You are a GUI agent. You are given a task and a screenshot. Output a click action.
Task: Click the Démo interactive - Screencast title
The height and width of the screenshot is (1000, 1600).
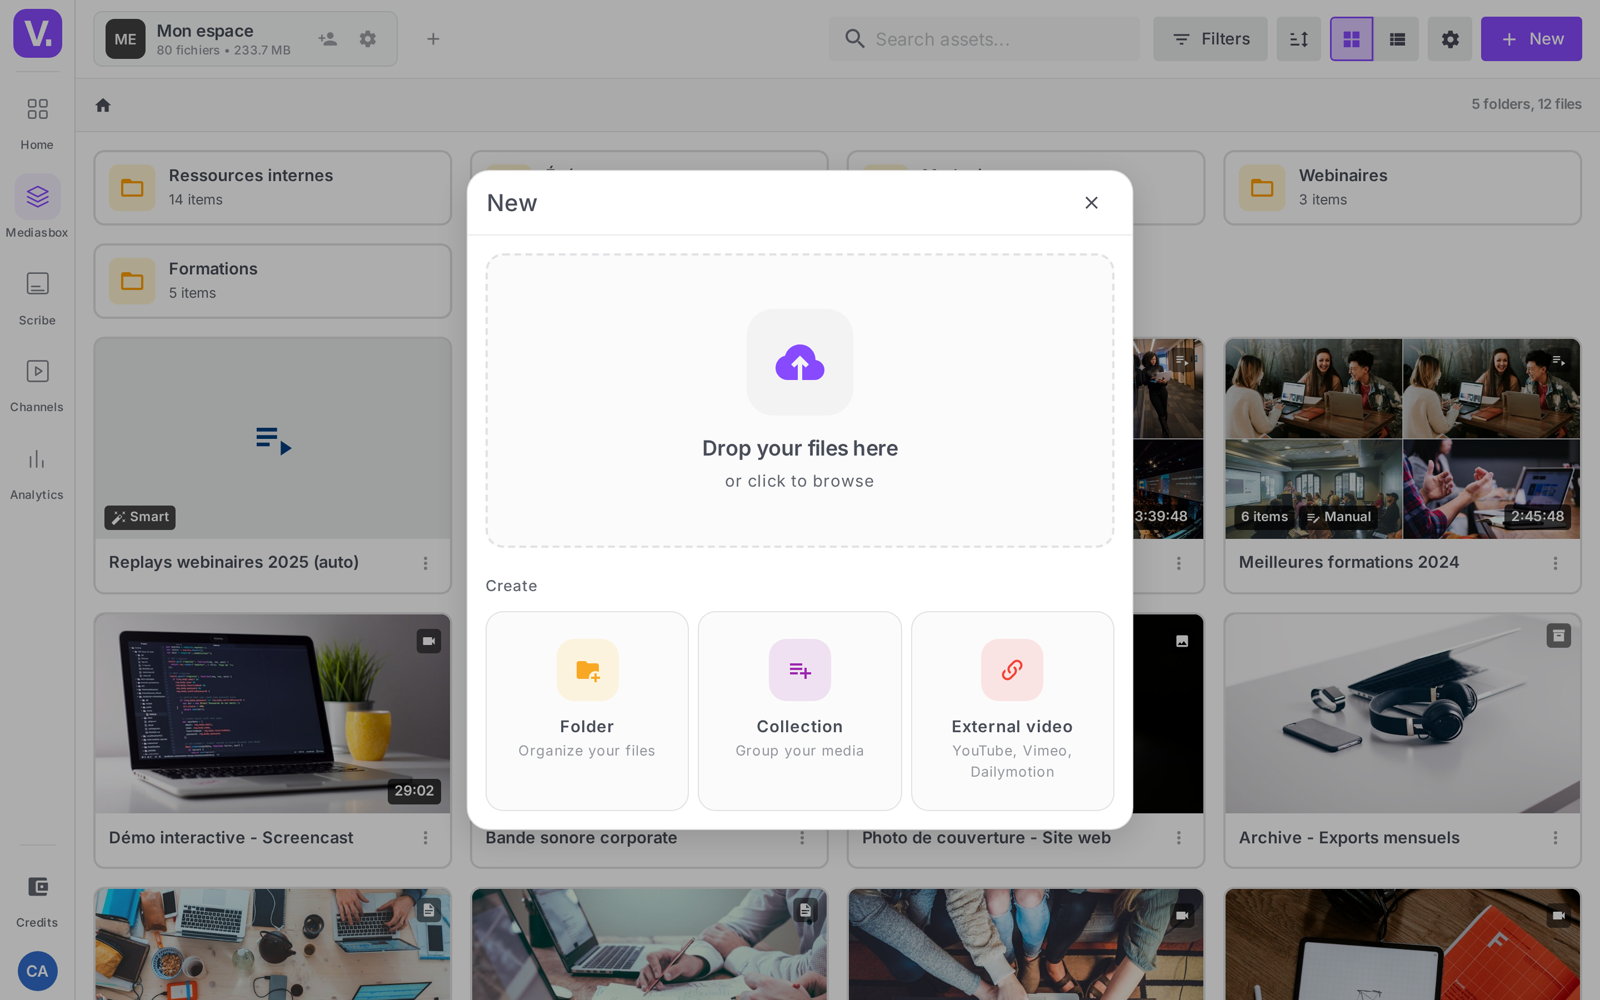231,838
